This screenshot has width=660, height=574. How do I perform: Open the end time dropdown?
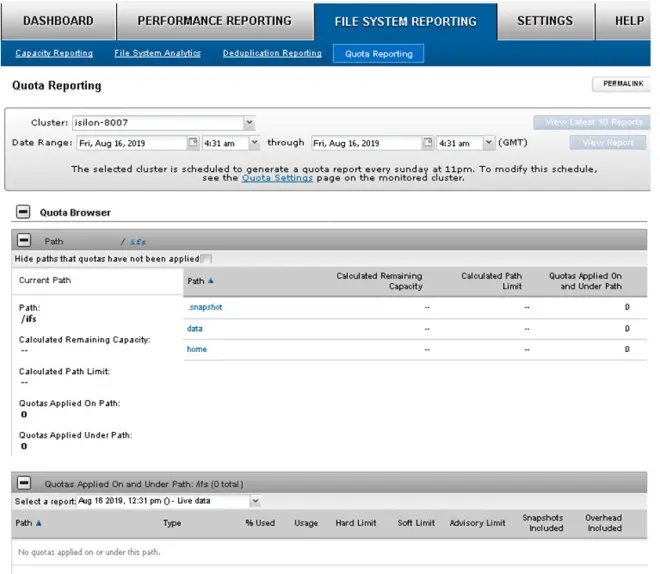click(489, 143)
